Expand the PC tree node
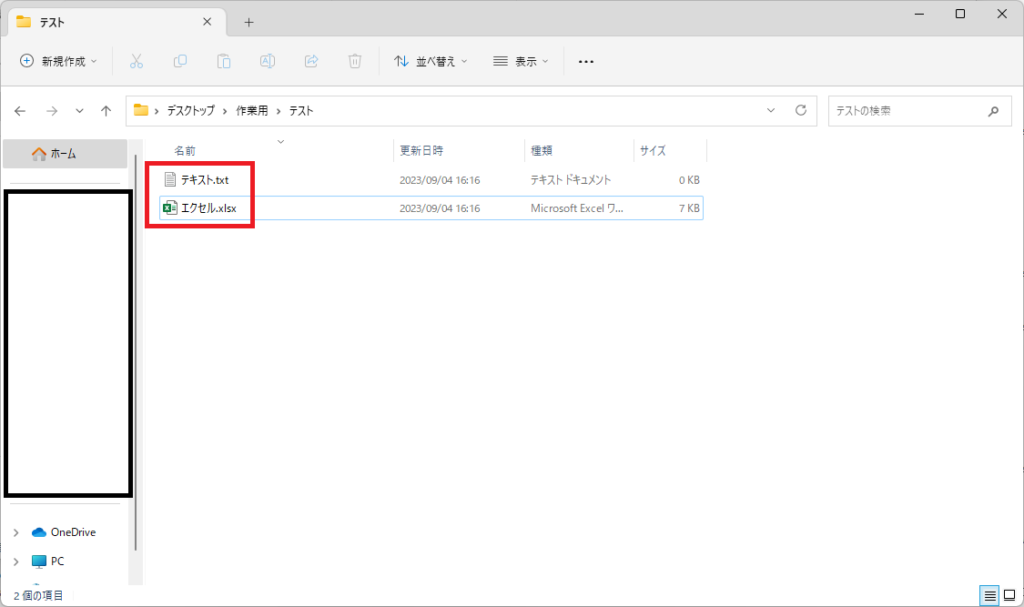This screenshot has width=1024, height=607. click(16, 561)
